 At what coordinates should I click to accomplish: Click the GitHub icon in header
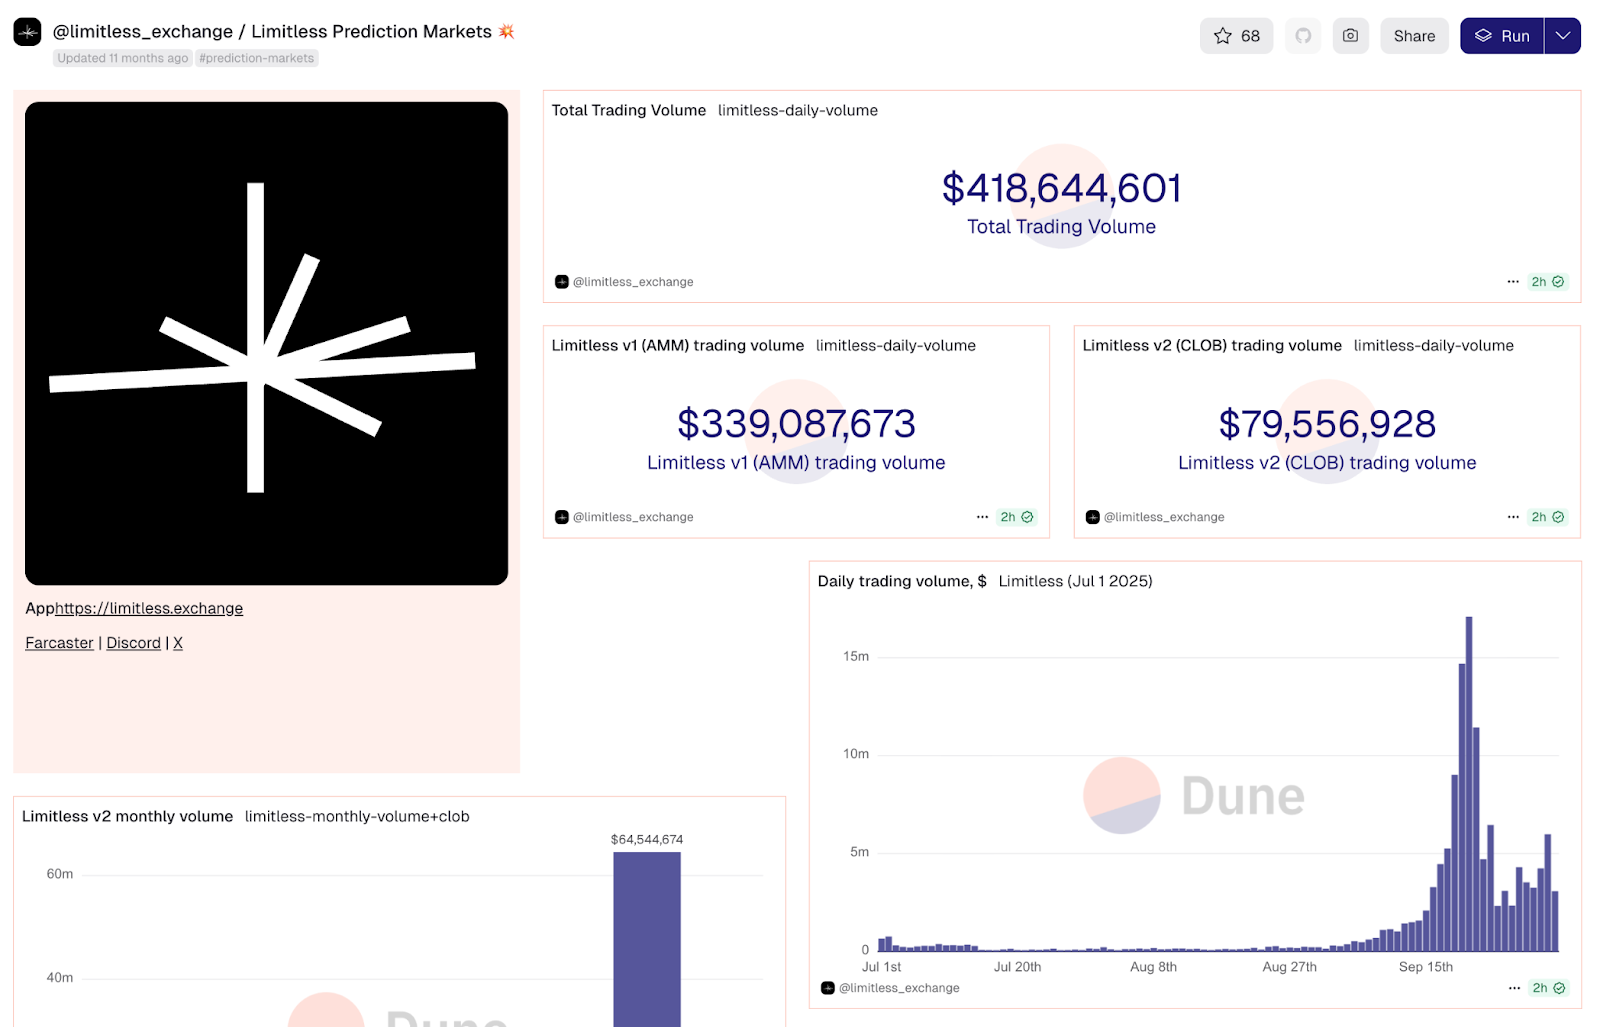pyautogui.click(x=1303, y=36)
